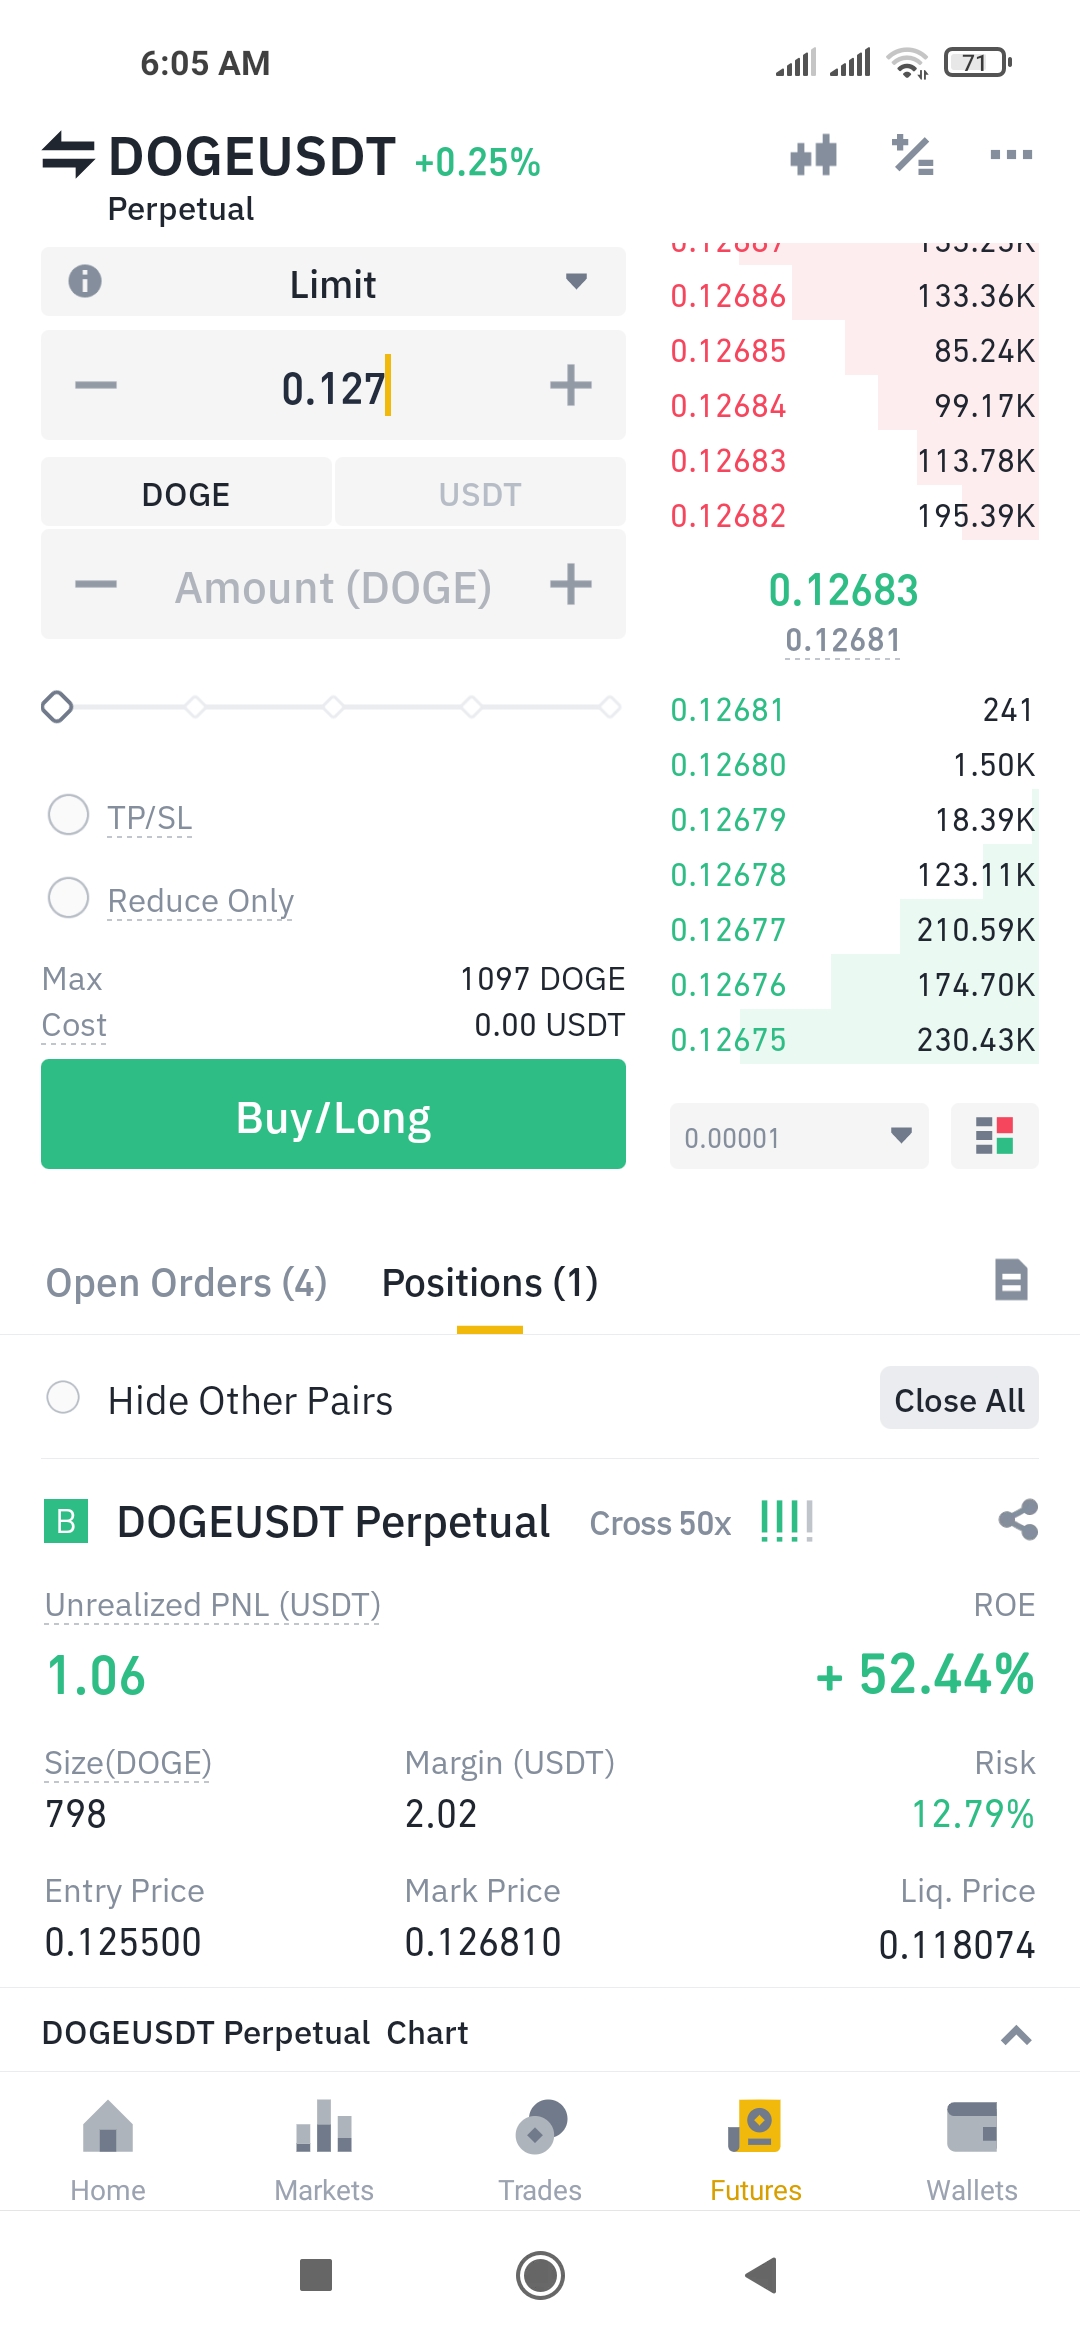
Task: Tap the order type info icon
Action: coord(85,282)
